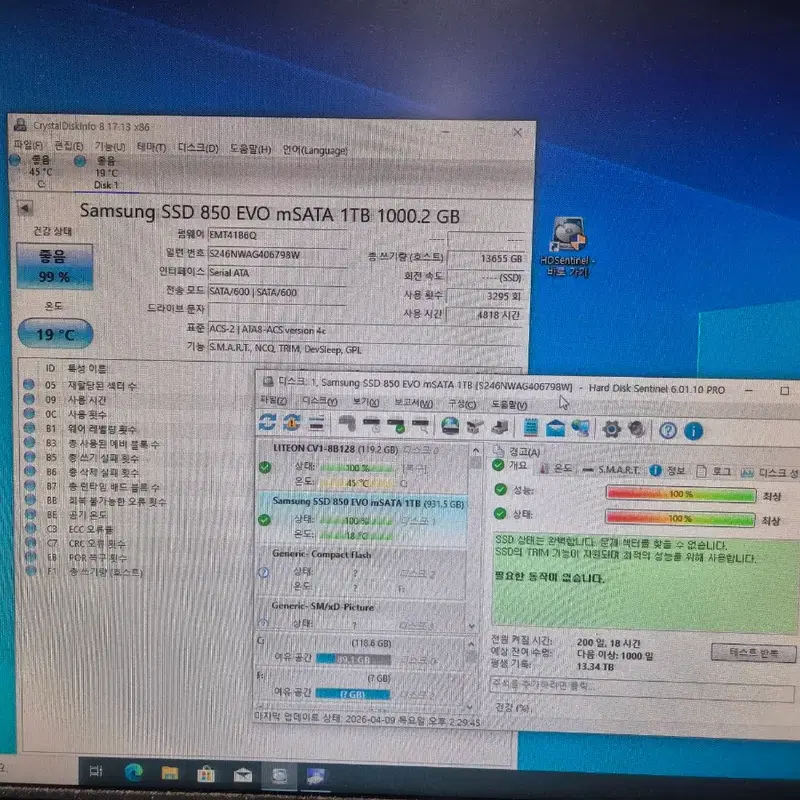Switch to the S.M.A.R.T. tab in Sentinel
This screenshot has height=800, width=800.
coord(611,469)
